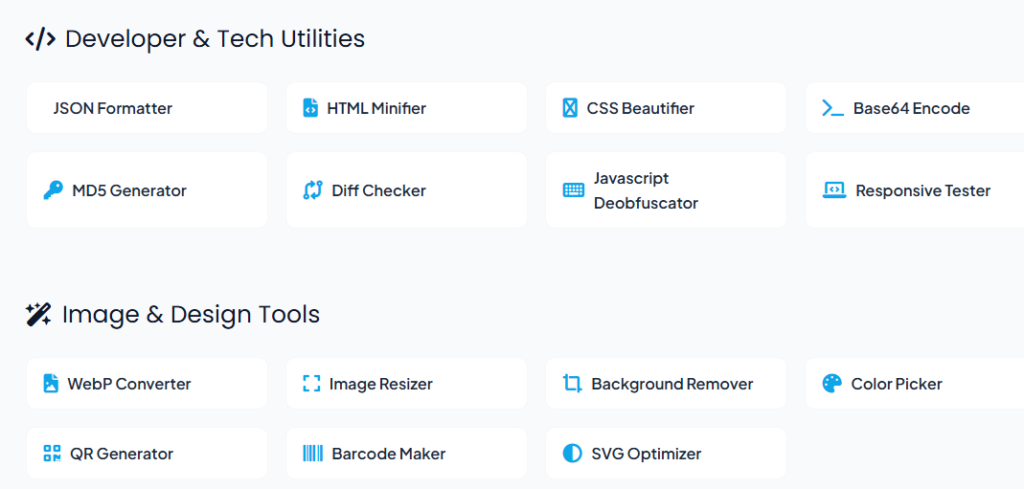This screenshot has height=489, width=1024.
Task: Select the Developer & Tech Utilities heading
Action: click(215, 39)
